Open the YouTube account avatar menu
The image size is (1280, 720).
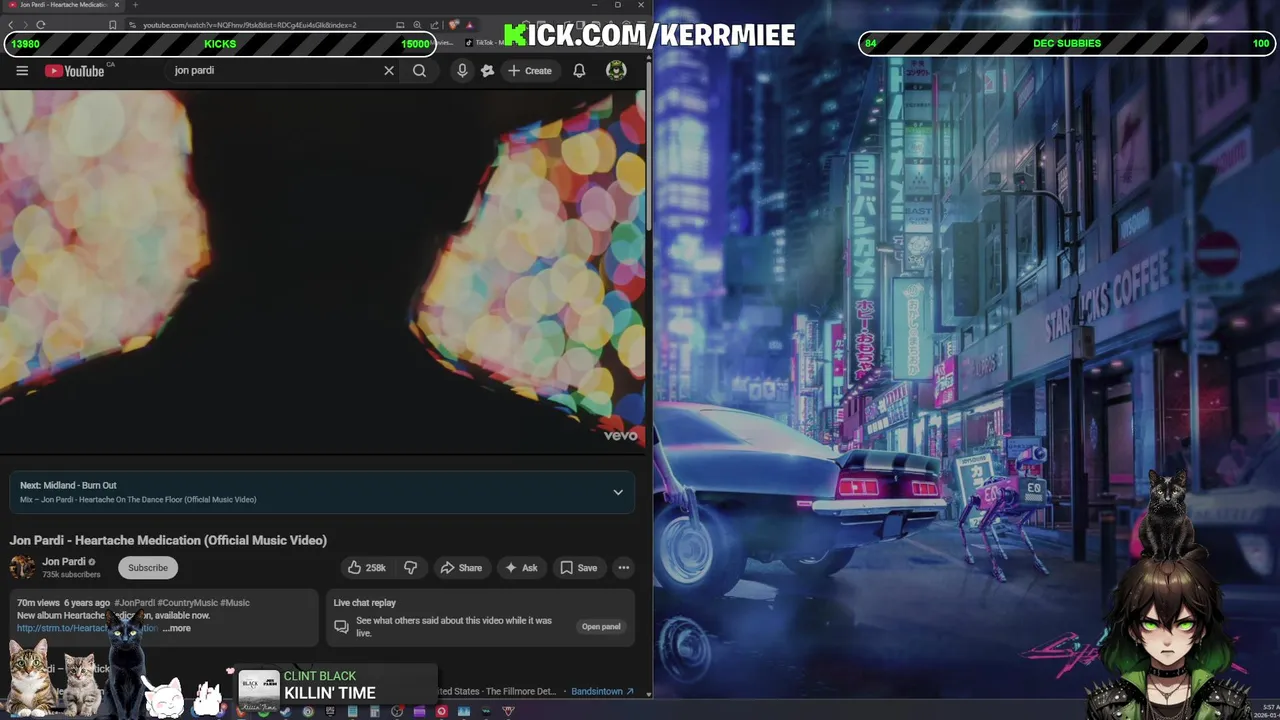tap(616, 70)
